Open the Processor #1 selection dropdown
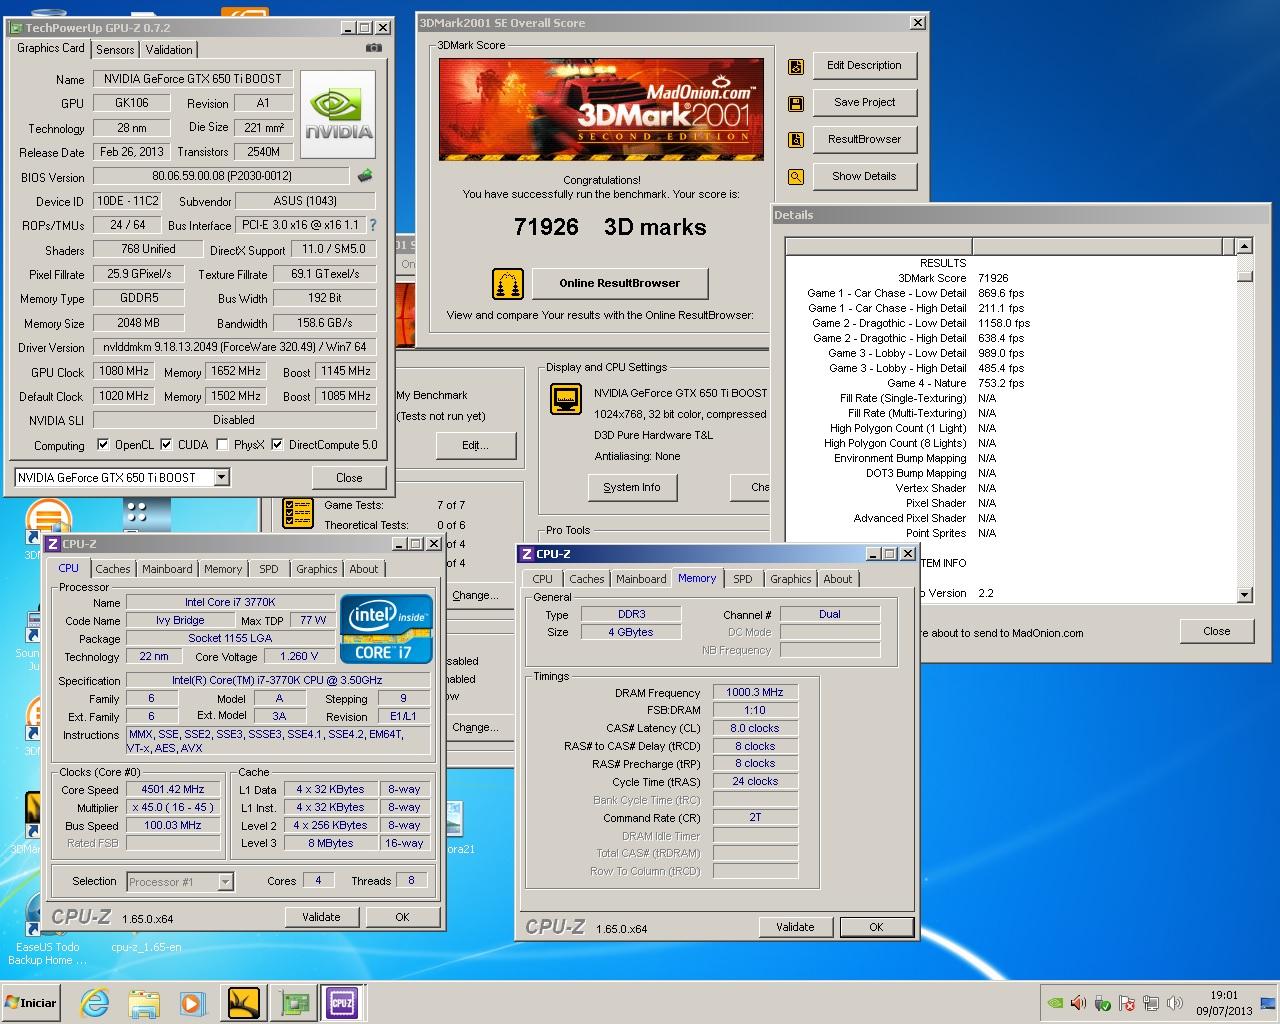Screen dimensions: 1280x1024 coord(225,882)
